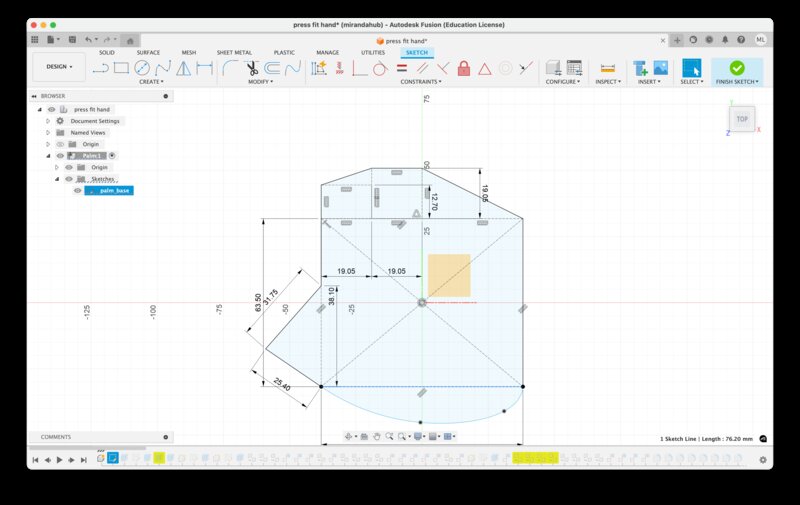800x505 pixels.
Task: Click the orange square profile in sketch
Action: tap(449, 275)
